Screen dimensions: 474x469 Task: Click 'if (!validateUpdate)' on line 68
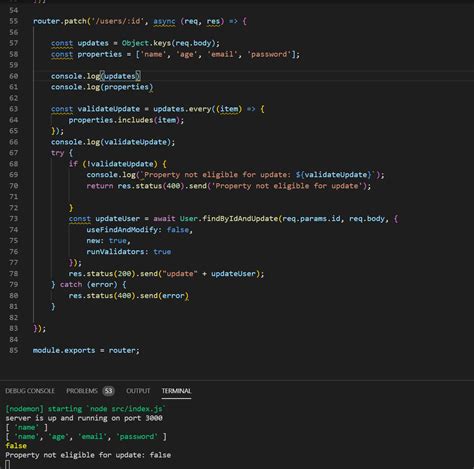[x=113, y=164]
